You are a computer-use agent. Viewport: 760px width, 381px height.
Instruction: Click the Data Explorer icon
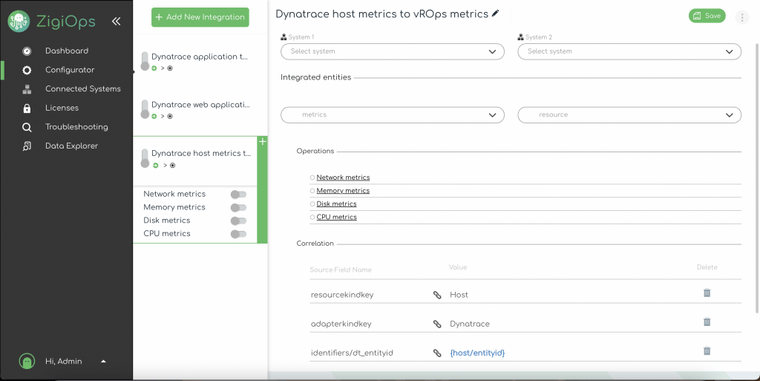(x=27, y=146)
